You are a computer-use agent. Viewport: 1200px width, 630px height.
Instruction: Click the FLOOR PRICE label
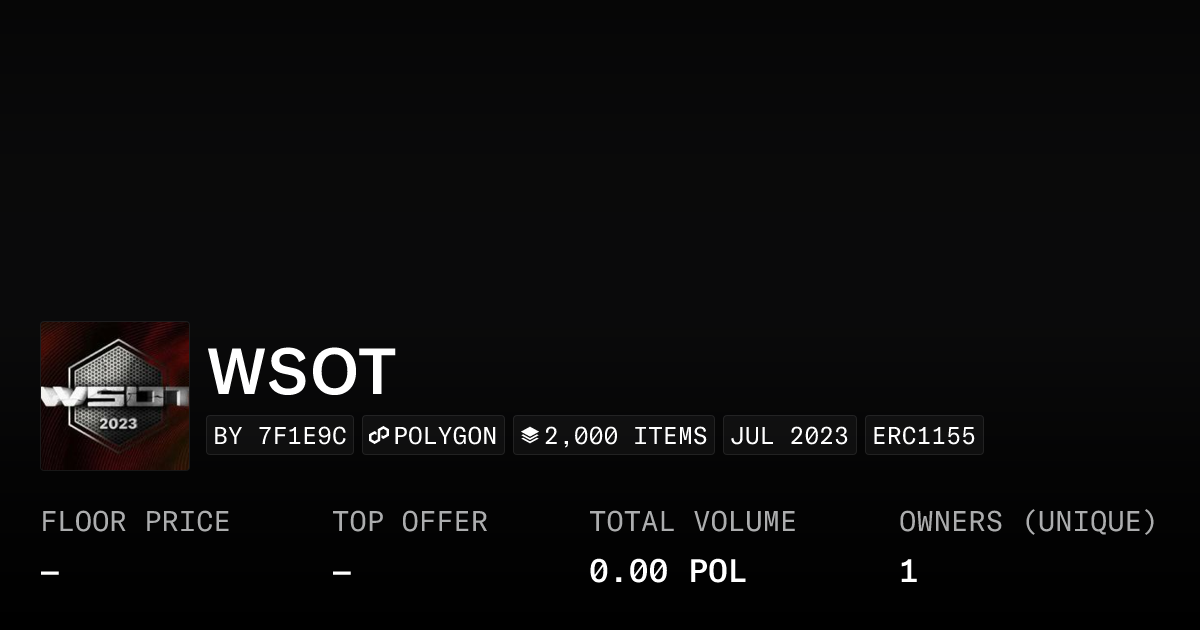click(135, 522)
